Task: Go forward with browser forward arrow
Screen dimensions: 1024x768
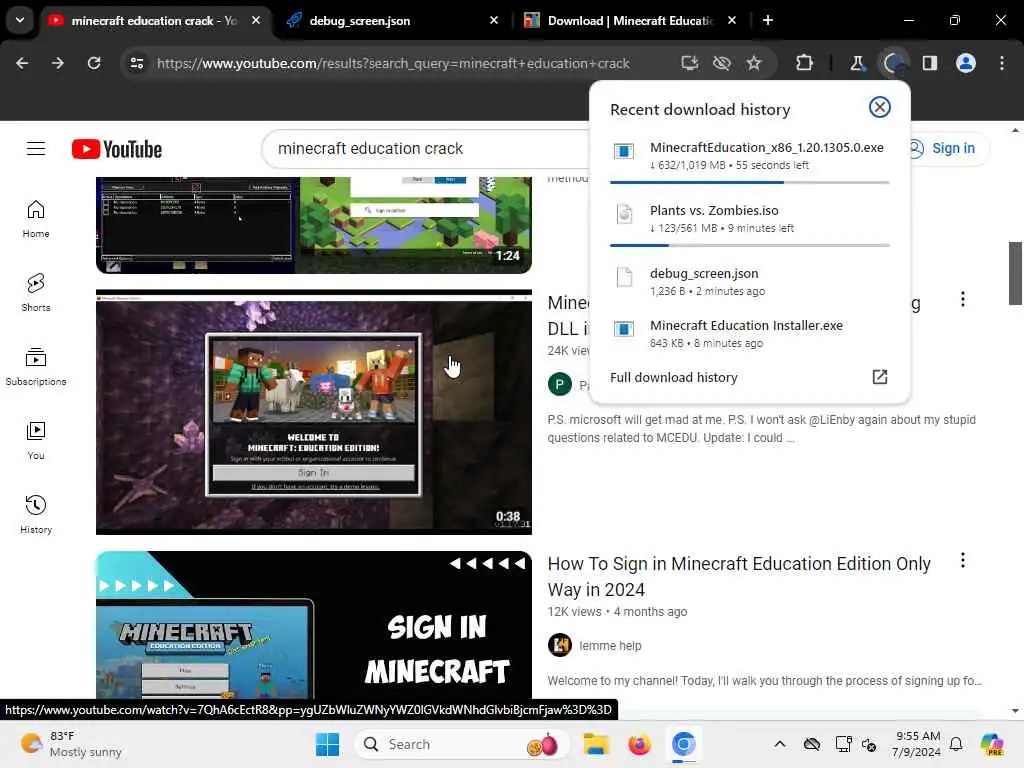Action: point(58,63)
